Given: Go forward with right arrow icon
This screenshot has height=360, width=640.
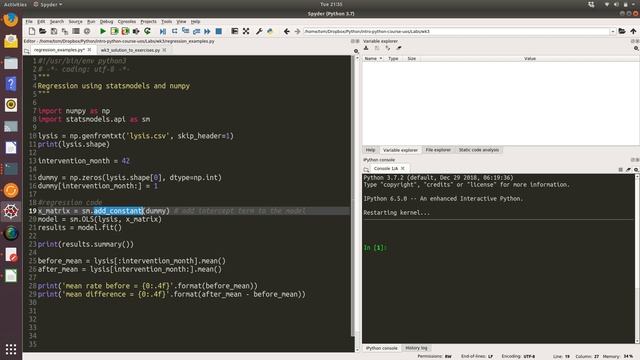Looking at the screenshot, I should click(297, 31).
